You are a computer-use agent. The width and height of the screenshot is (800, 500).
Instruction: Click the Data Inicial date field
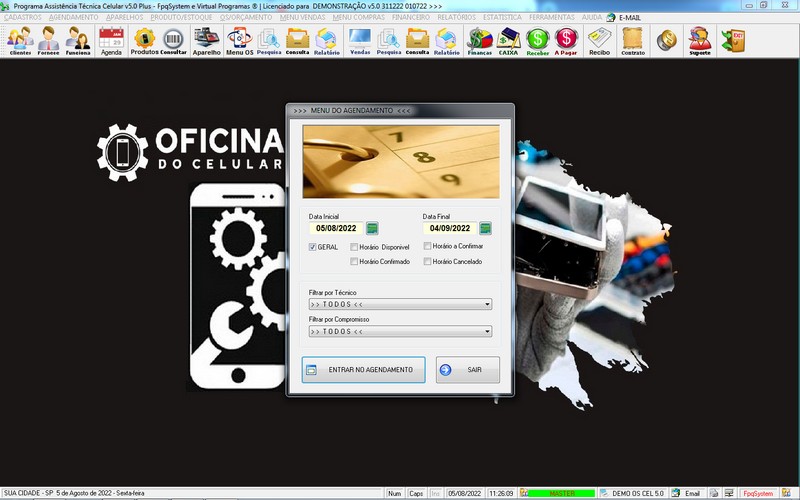pos(336,228)
